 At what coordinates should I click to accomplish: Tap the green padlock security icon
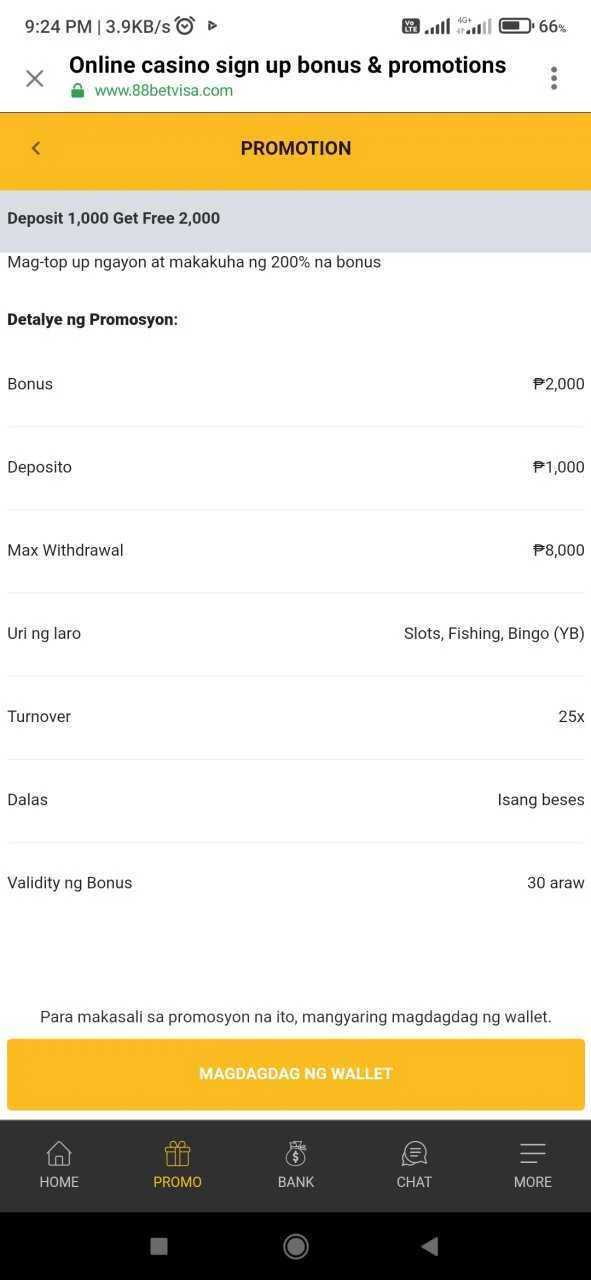(x=78, y=90)
